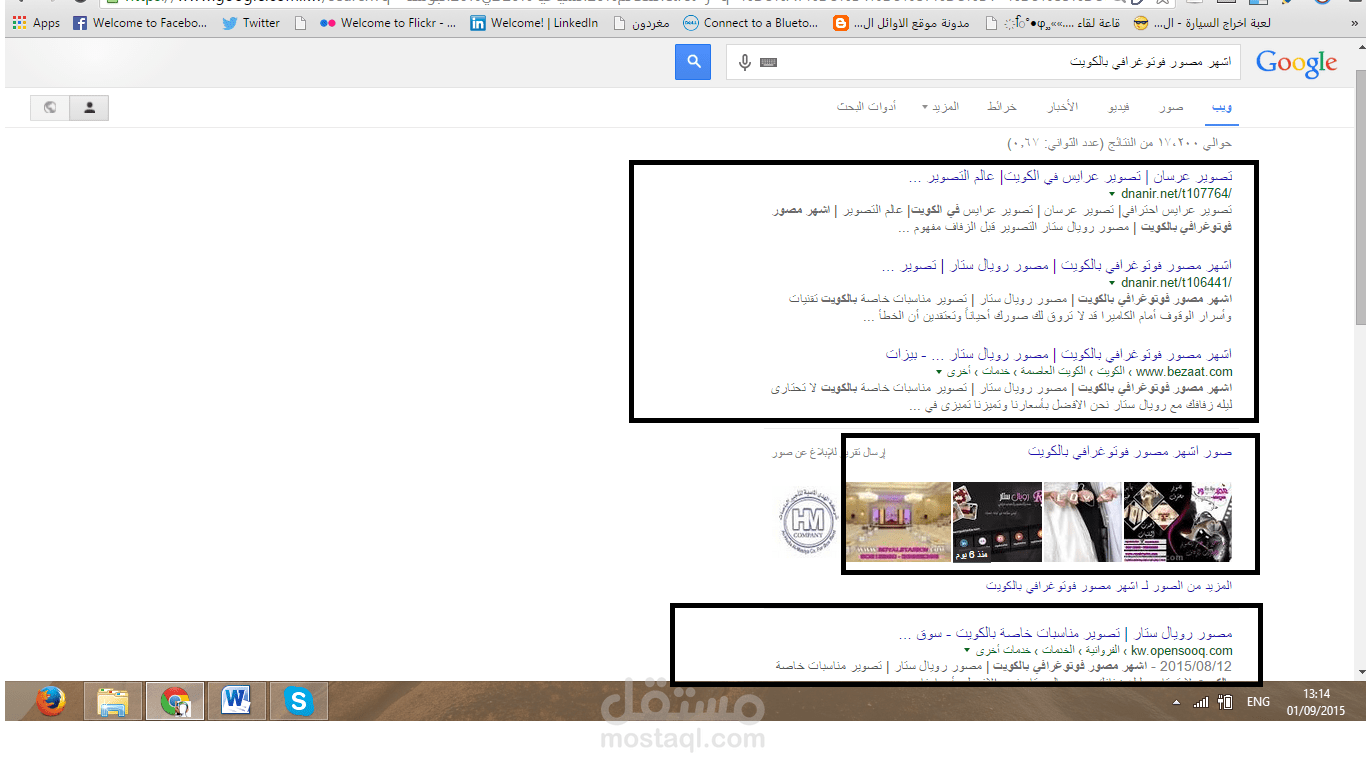Open أدوات البحث search tools
The width and height of the screenshot is (1366, 768).
[867, 107]
